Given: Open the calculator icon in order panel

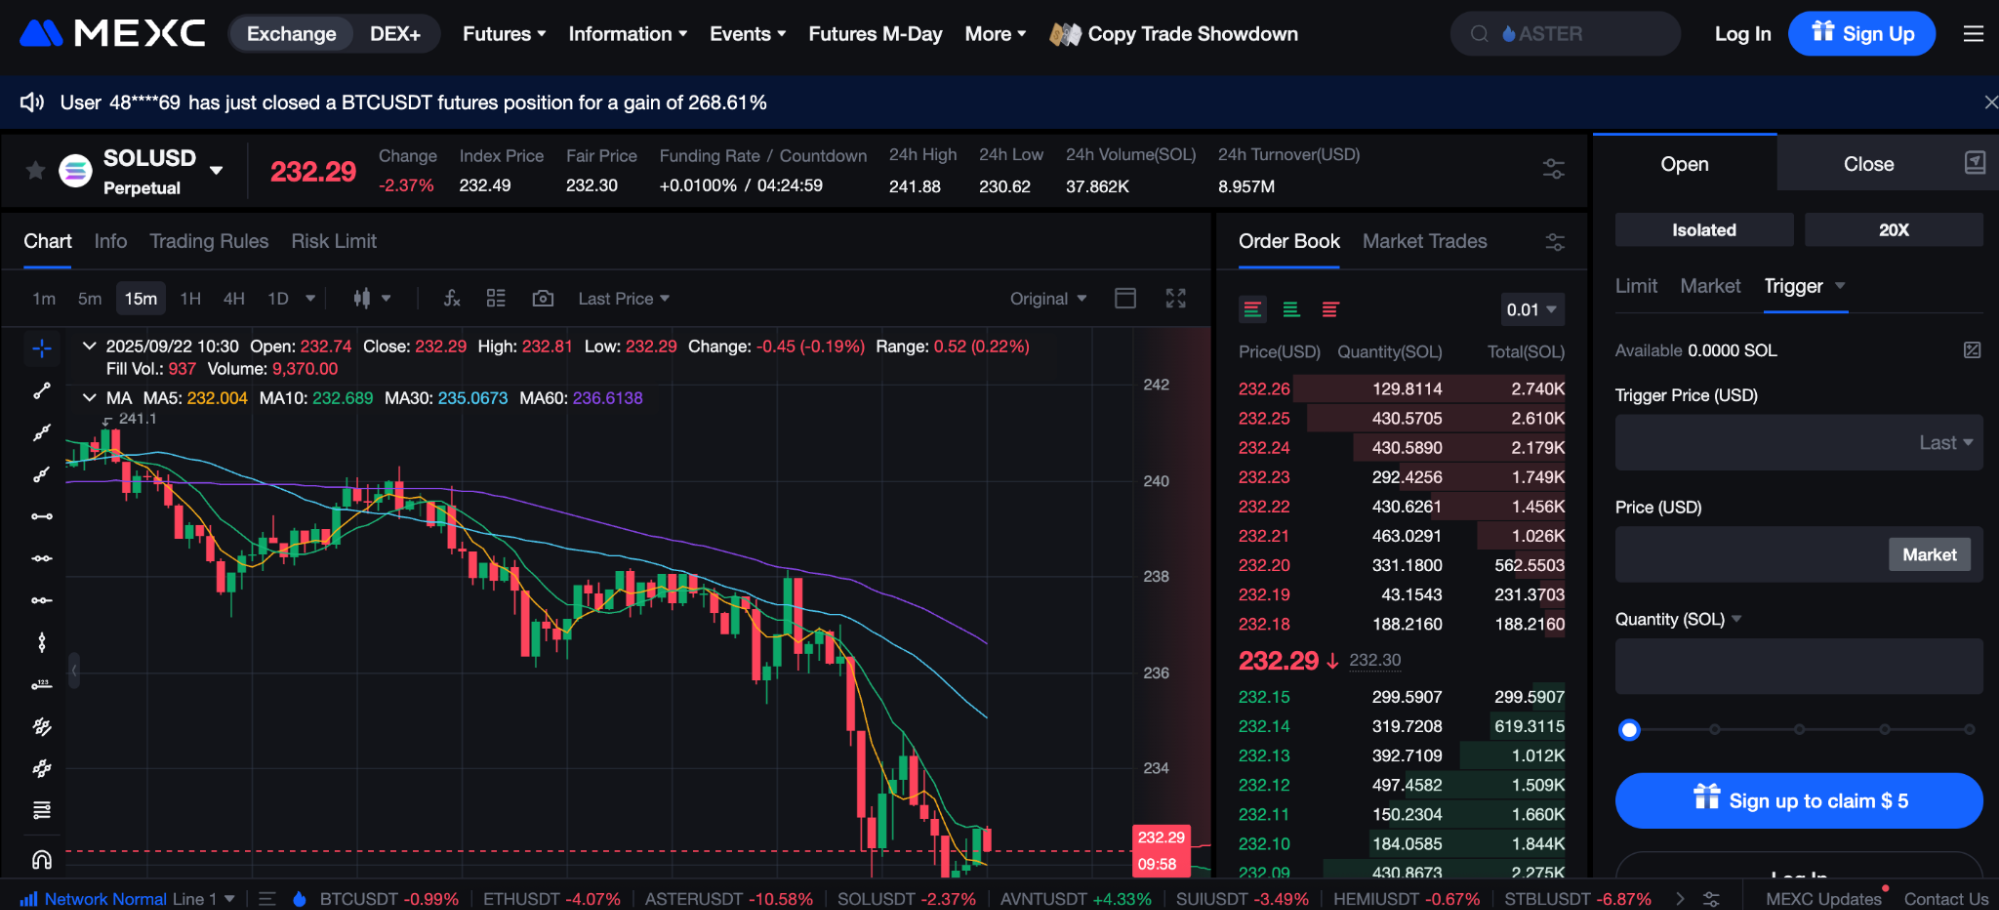Looking at the screenshot, I should coord(1974,163).
